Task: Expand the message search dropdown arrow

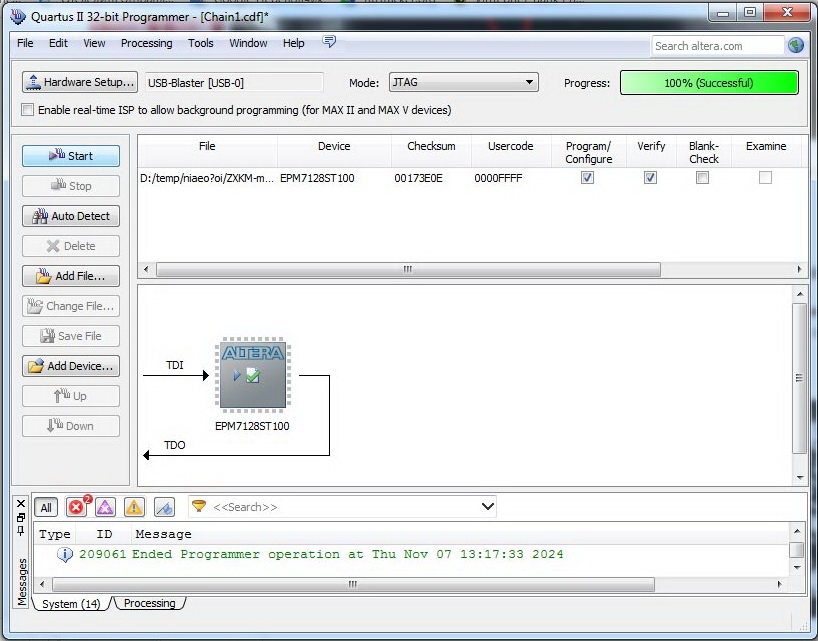Action: pyautogui.click(x=488, y=506)
